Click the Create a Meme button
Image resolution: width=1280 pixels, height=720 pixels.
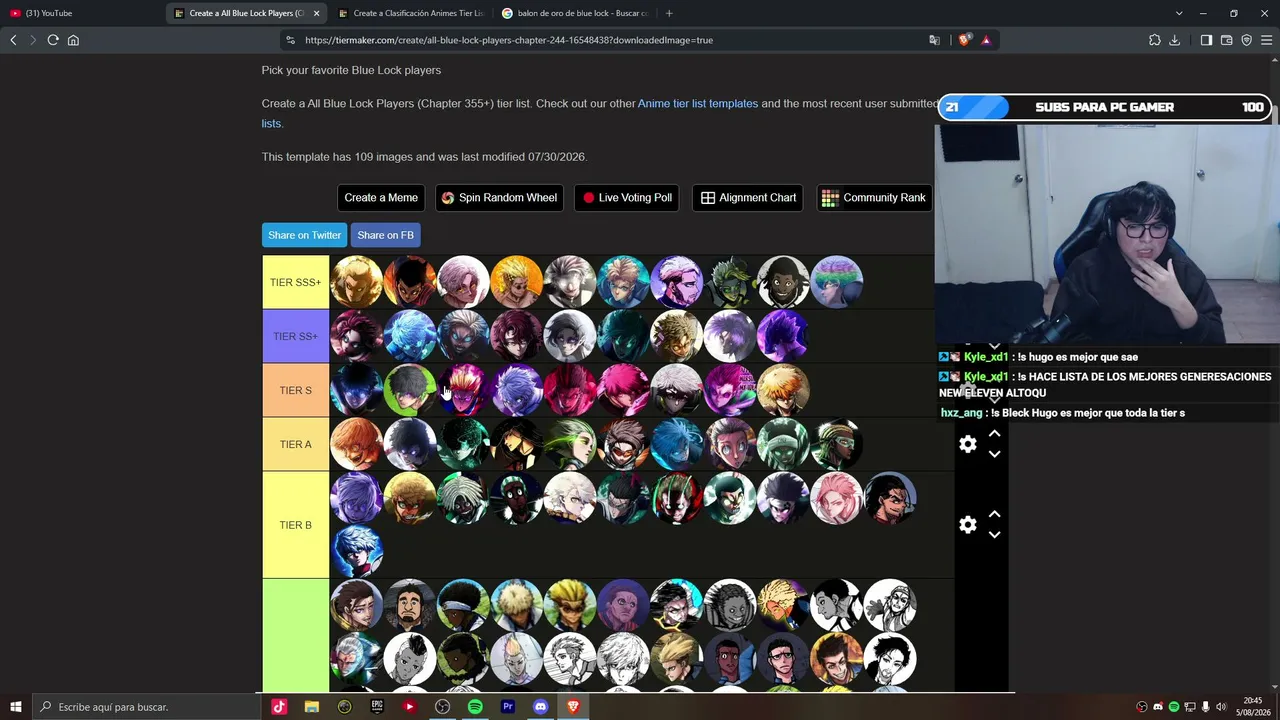[x=381, y=198]
